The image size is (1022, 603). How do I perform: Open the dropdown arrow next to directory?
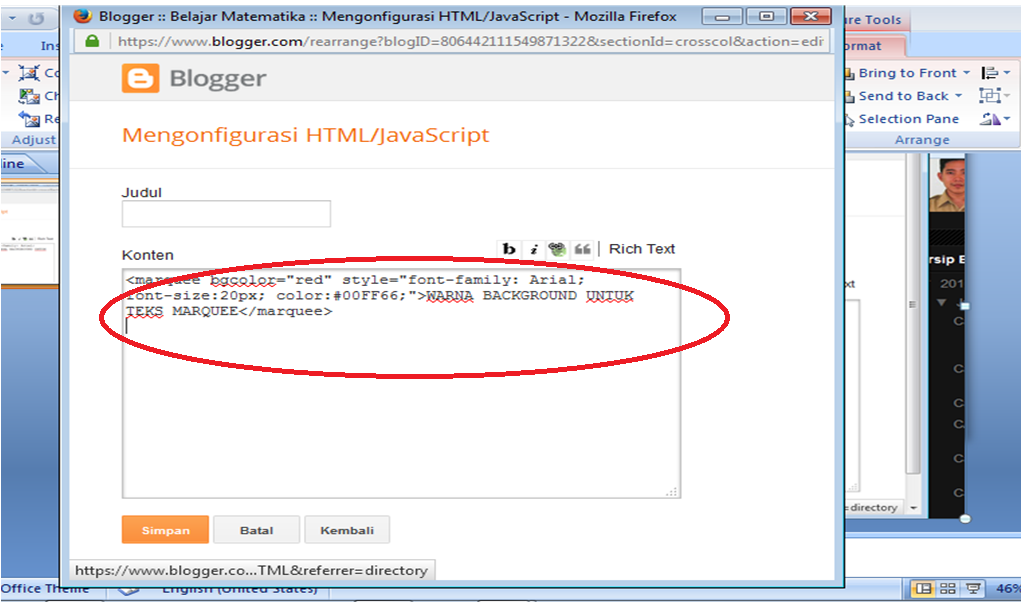point(913,507)
